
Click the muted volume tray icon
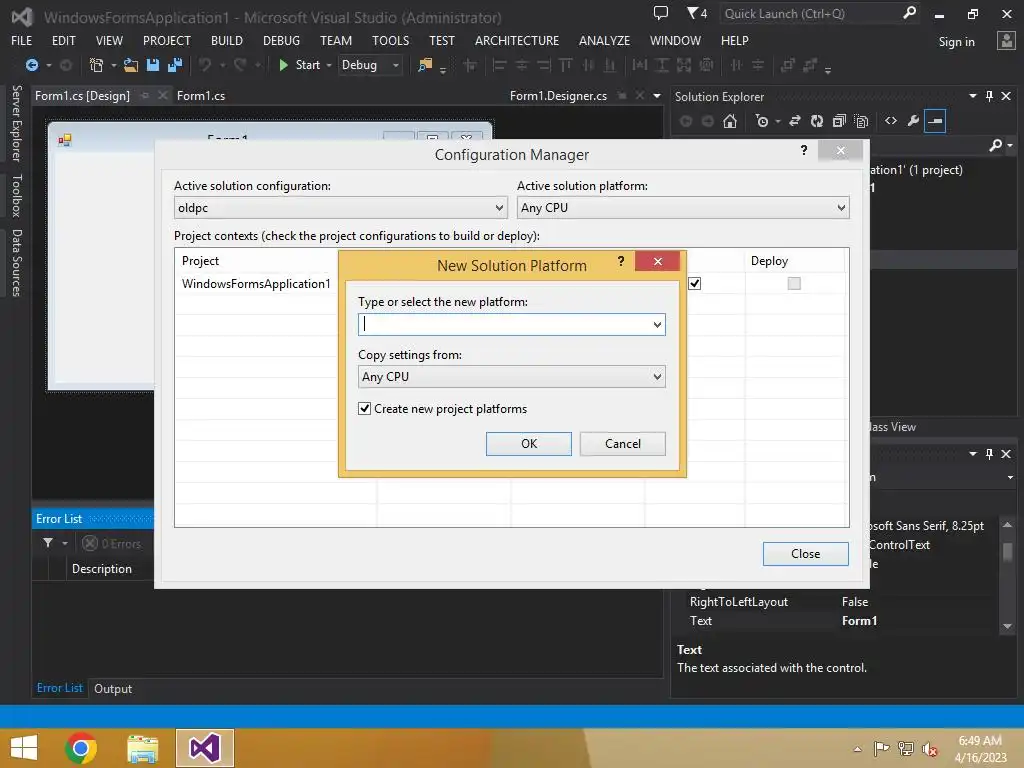click(x=930, y=749)
